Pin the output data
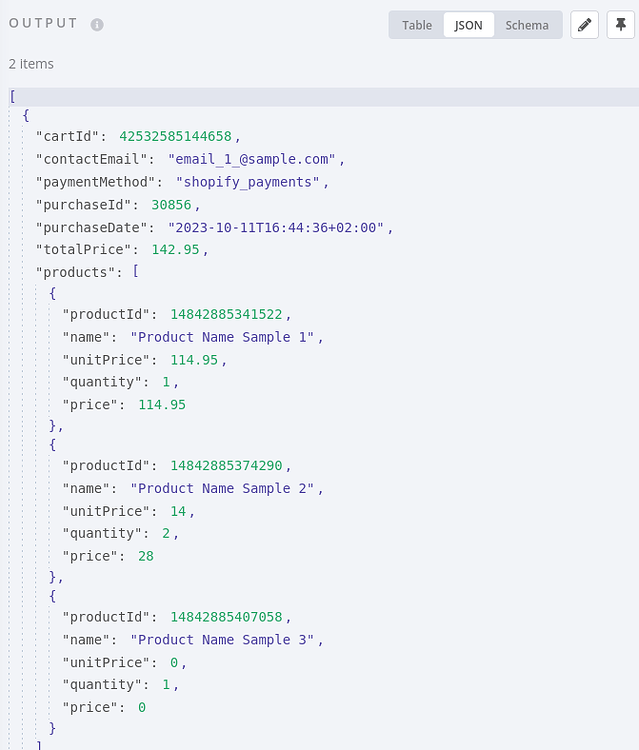Screen dimensions: 639x750 click(621, 25)
